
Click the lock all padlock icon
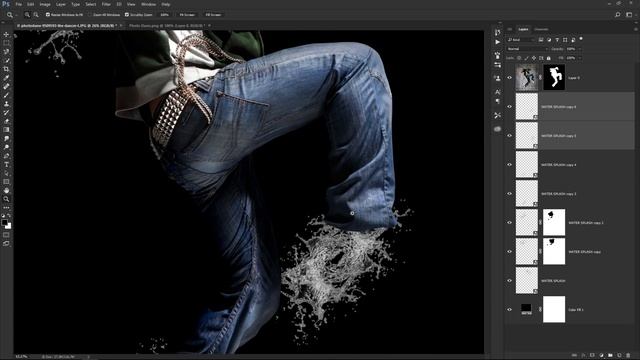point(549,58)
